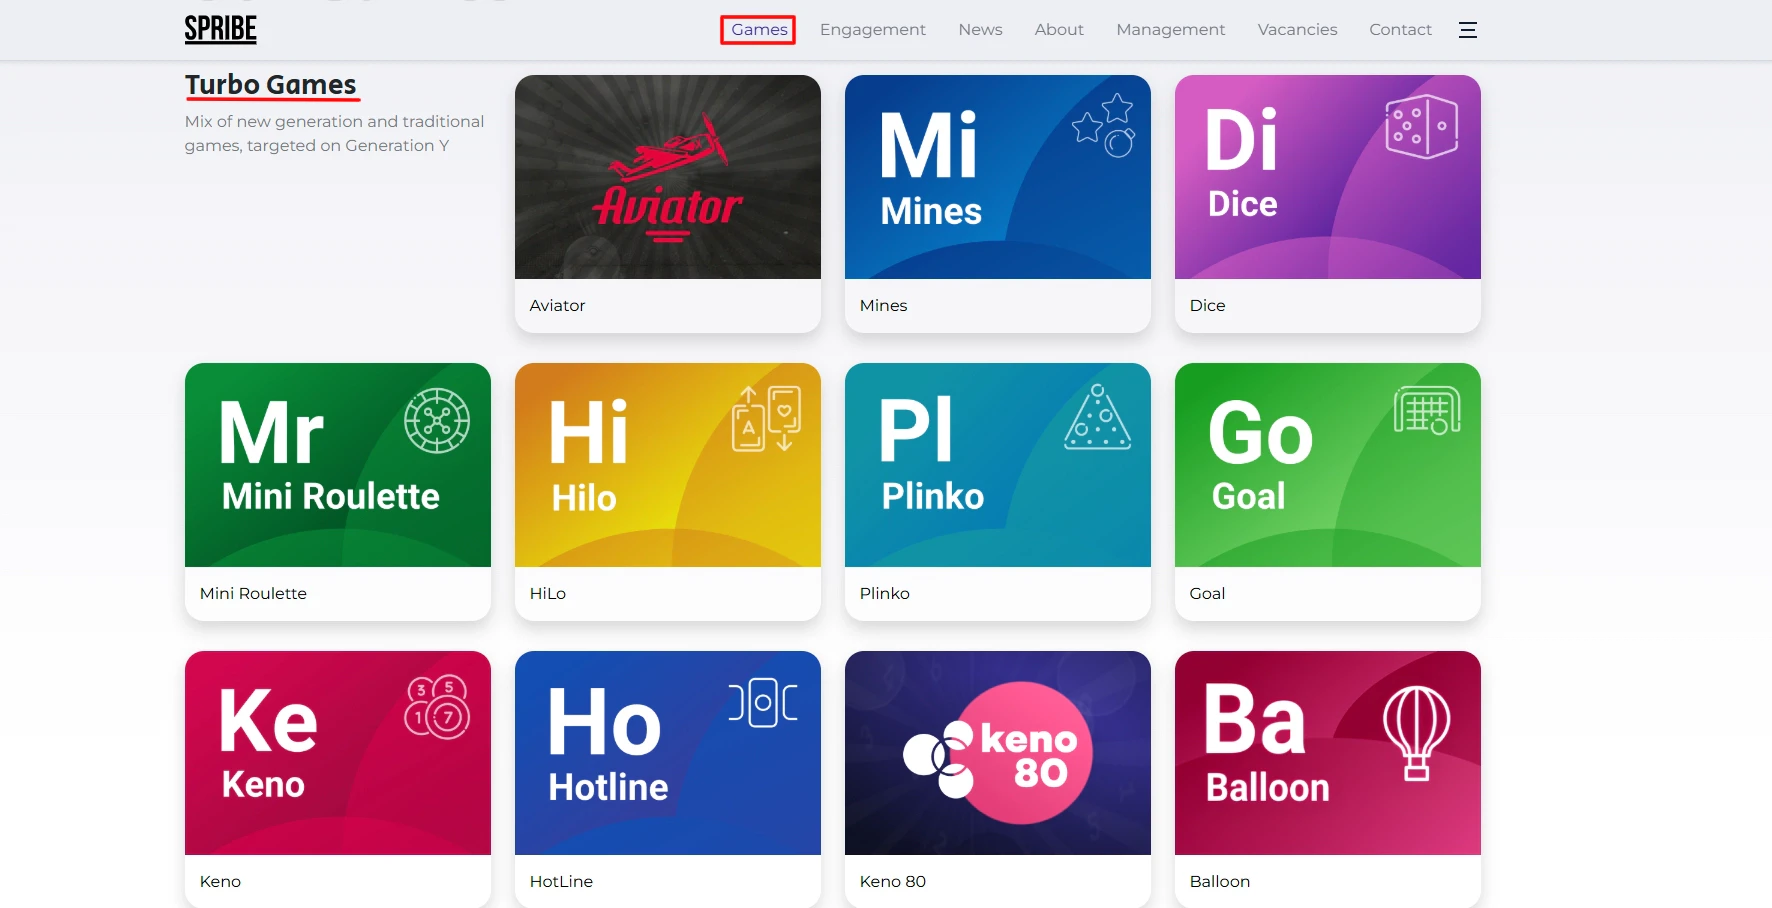Image resolution: width=1772 pixels, height=908 pixels.
Task: Select the yellow 'Hi' Hilo thumbnail
Action: tap(668, 465)
